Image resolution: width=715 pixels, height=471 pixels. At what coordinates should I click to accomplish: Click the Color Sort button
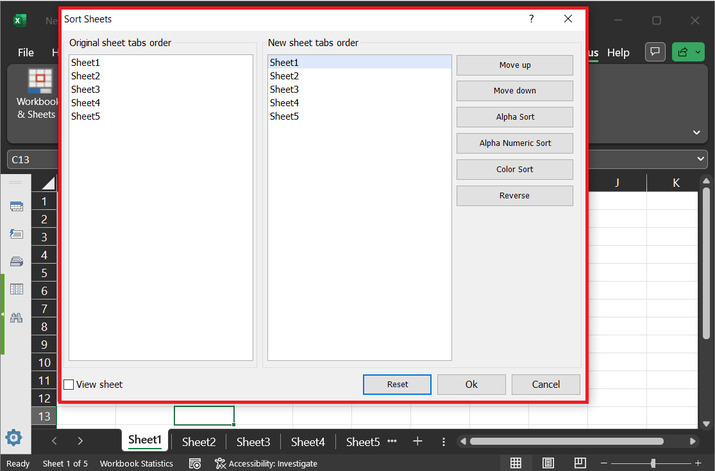515,169
